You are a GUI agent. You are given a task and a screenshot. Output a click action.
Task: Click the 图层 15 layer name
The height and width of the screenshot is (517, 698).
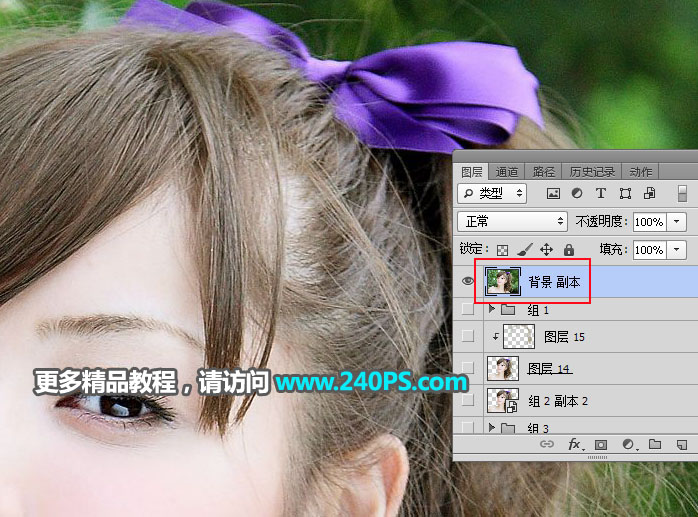[x=564, y=337]
